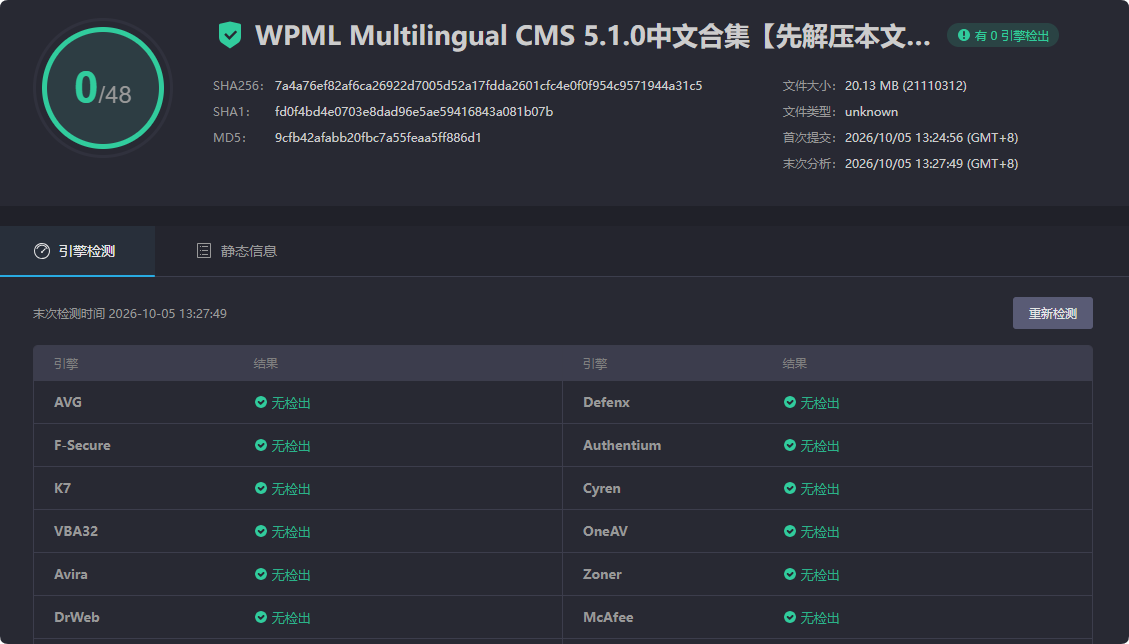Click the AVG engine name
Image resolution: width=1129 pixels, height=644 pixels.
68,402
